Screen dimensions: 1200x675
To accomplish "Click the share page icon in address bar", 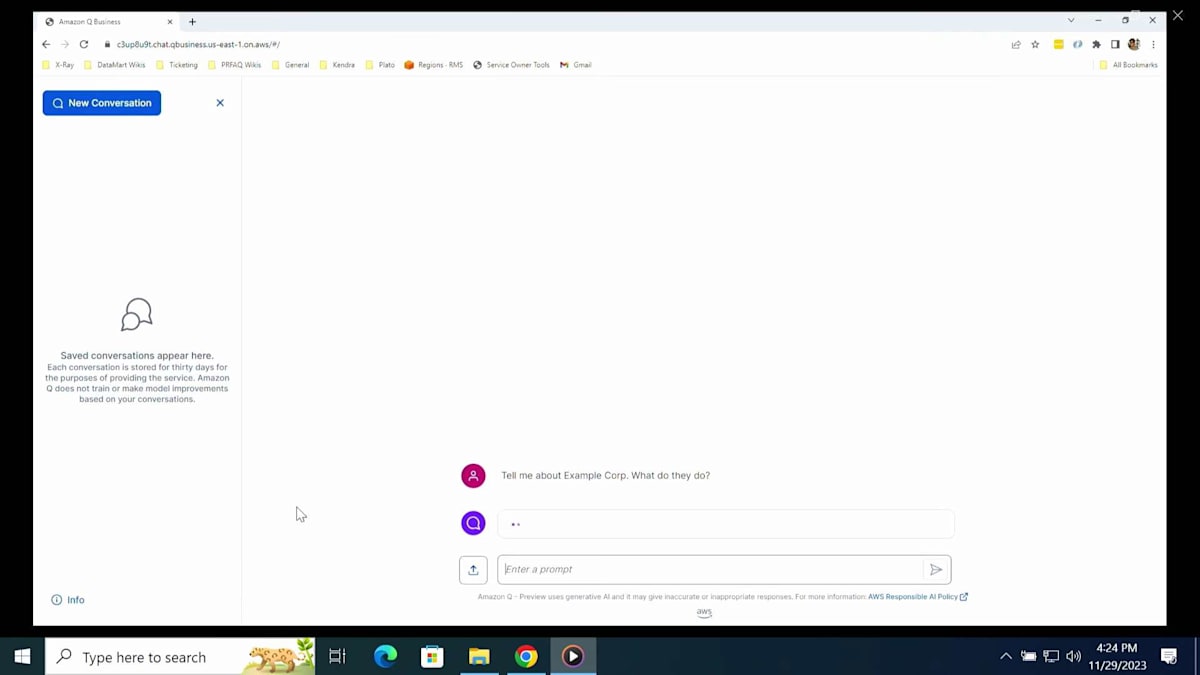I will tap(1016, 44).
